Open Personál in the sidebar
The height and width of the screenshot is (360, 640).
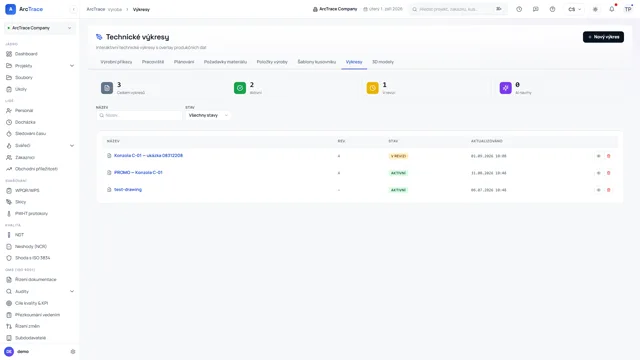click(24, 111)
